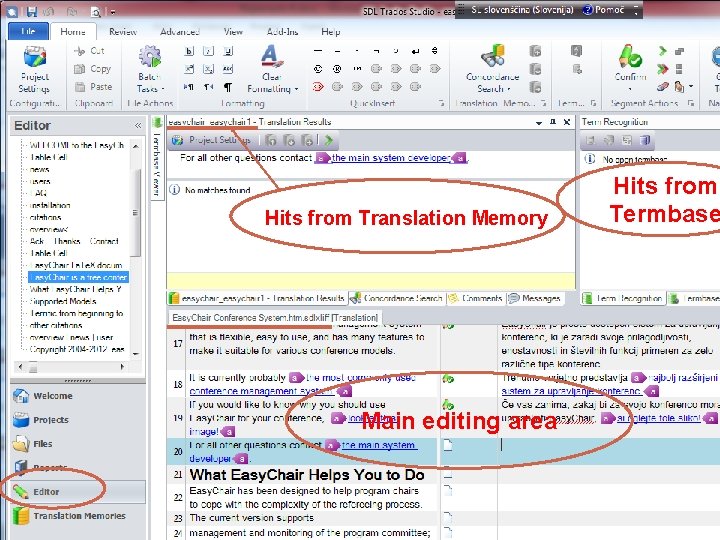This screenshot has width=720, height=540.
Task: Select segment 21 'What EasyChair Helps You to Do'
Action: coord(307,474)
